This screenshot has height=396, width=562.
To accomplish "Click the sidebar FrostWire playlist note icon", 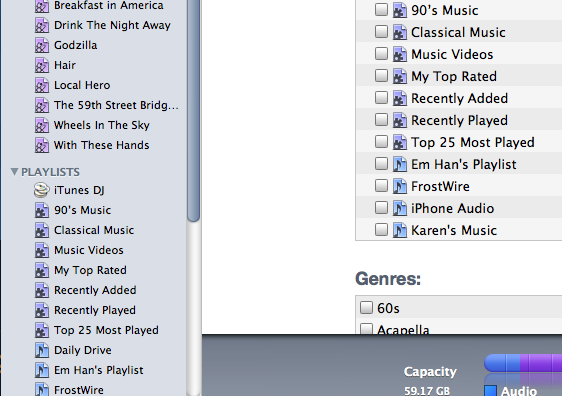I will click(42, 390).
